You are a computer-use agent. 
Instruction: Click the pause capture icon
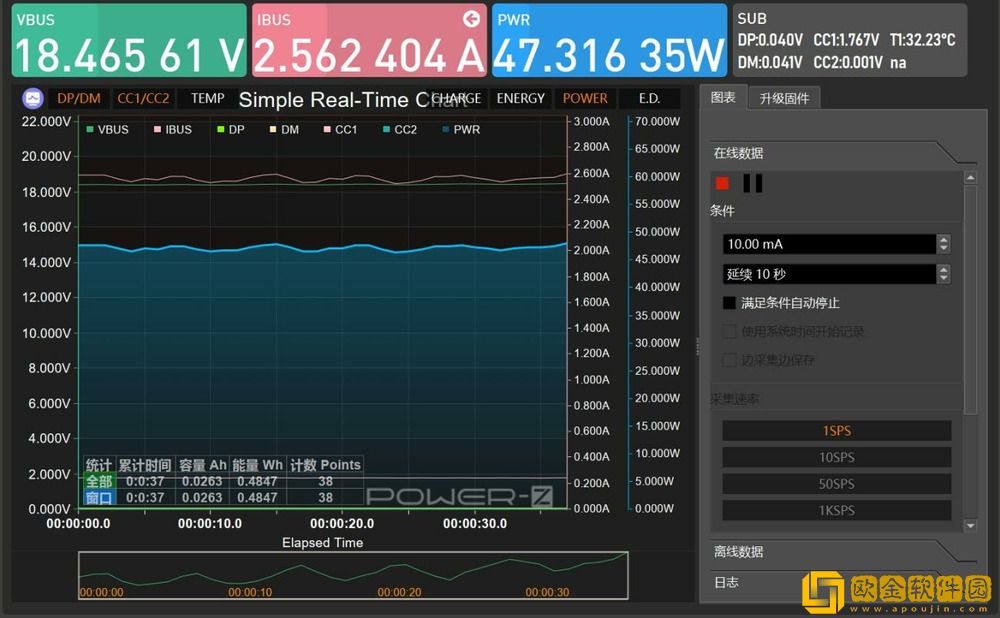point(751,183)
